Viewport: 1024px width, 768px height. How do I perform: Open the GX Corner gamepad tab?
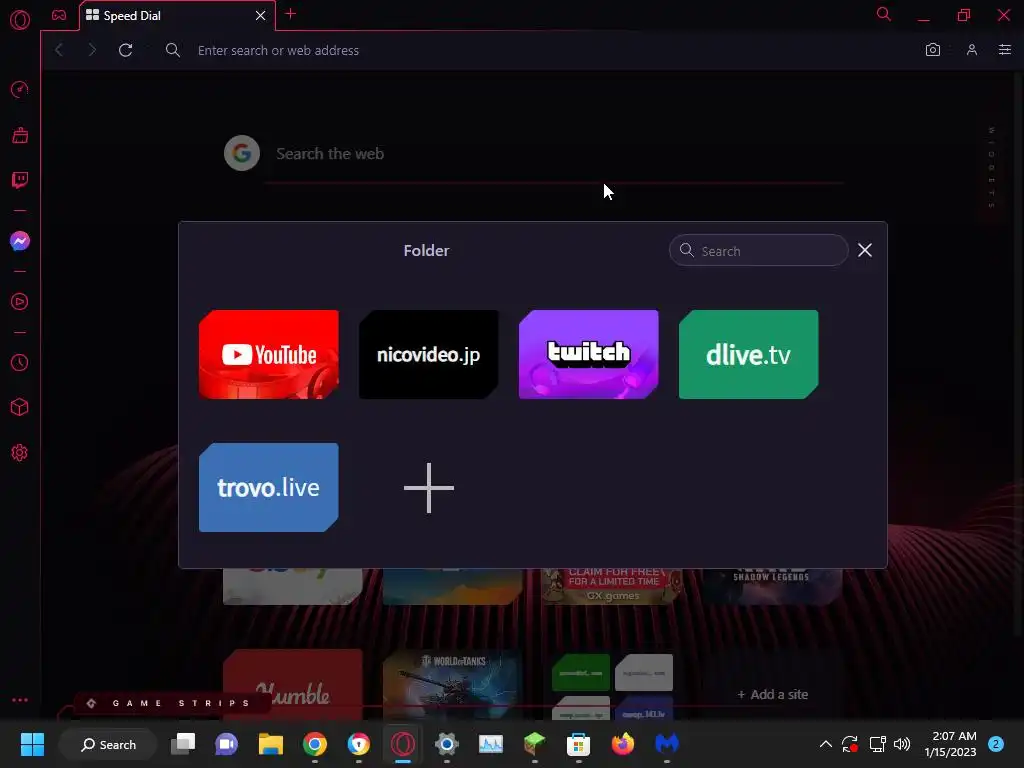coord(59,15)
